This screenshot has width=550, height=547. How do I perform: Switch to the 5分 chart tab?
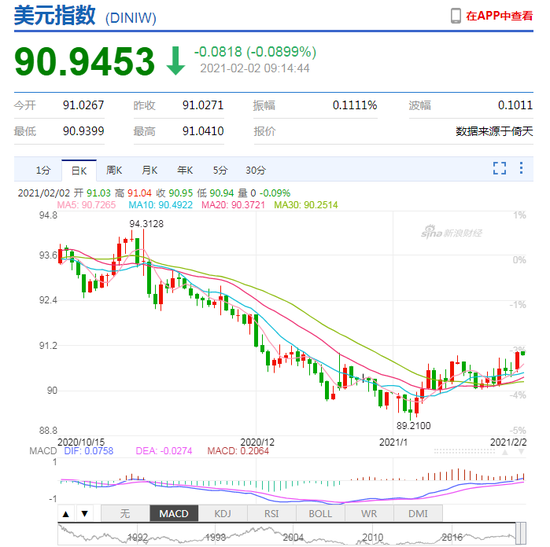pos(220,171)
